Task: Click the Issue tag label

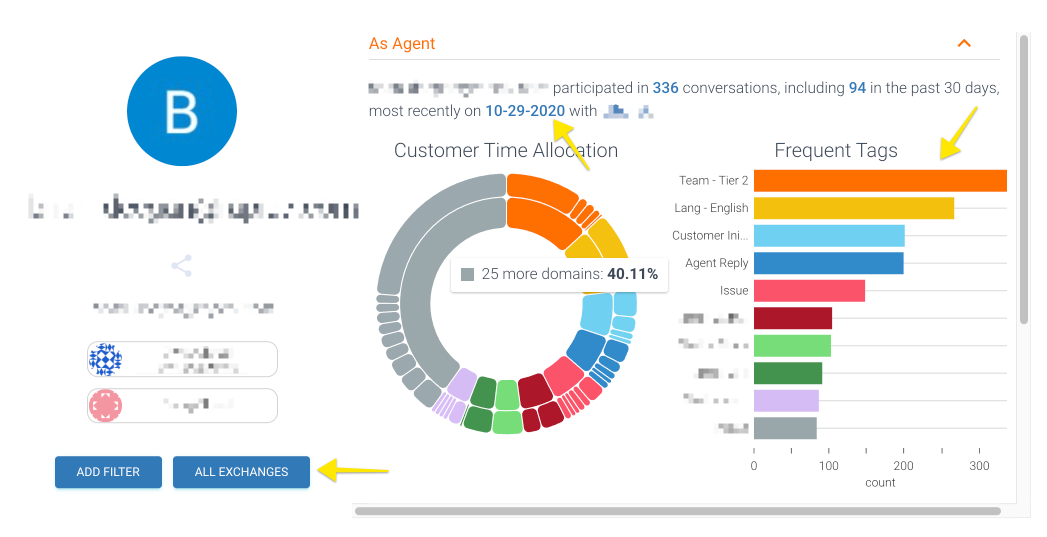Action: [x=734, y=291]
